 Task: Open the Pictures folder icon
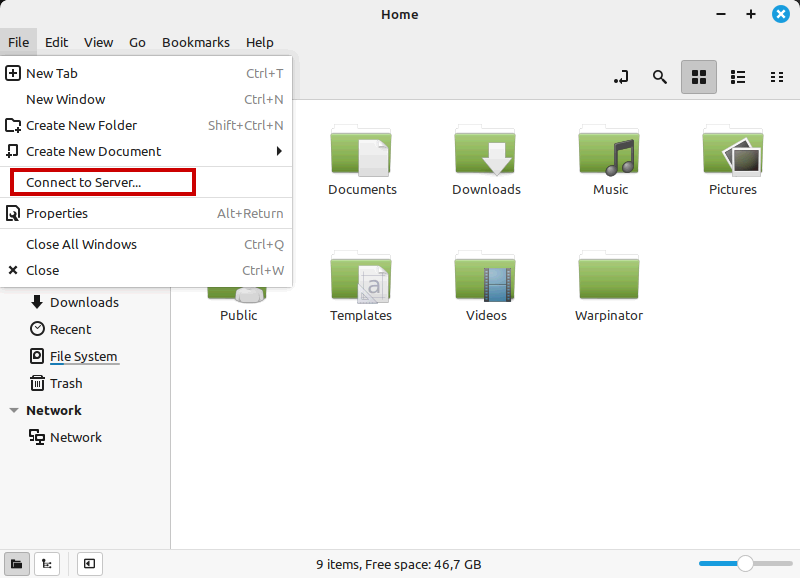point(733,151)
